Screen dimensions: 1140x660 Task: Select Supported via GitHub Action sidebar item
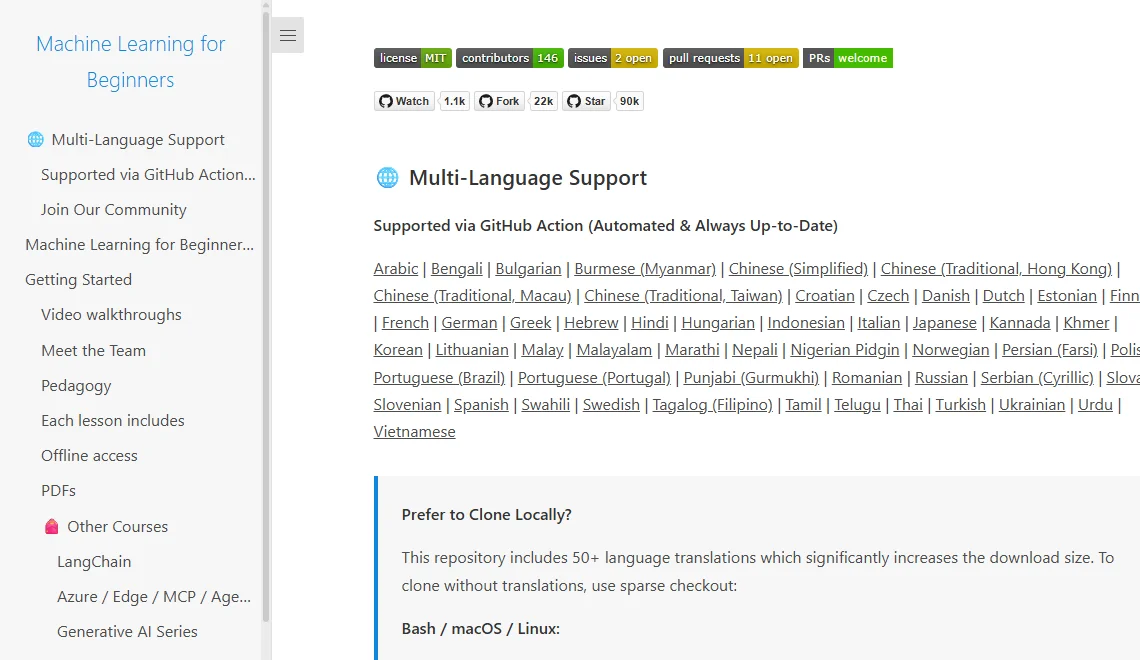pyautogui.click(x=148, y=174)
